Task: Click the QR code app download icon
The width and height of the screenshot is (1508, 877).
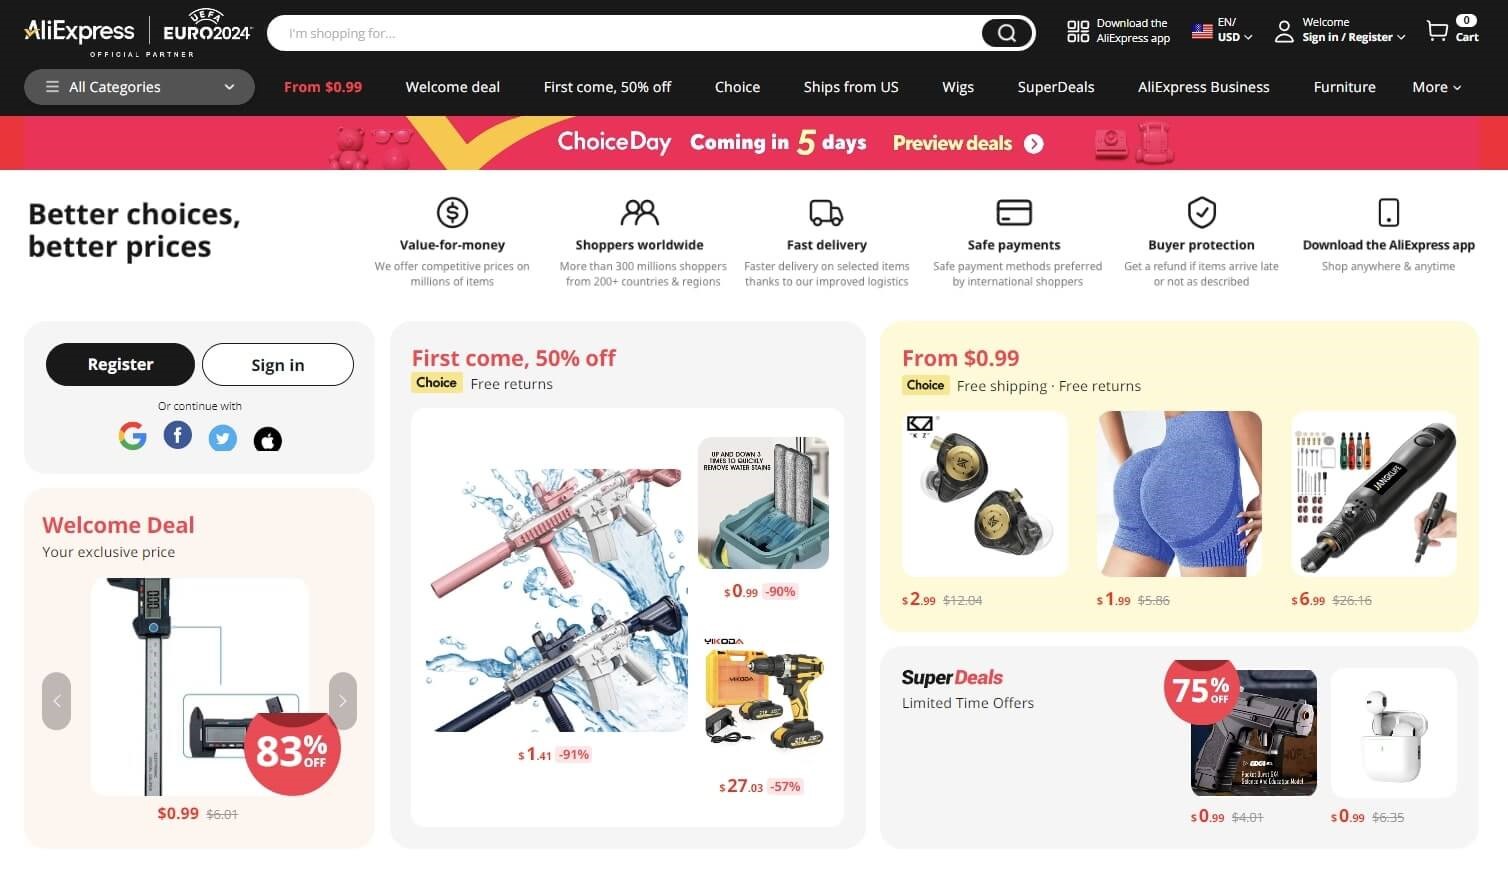Action: pyautogui.click(x=1078, y=31)
